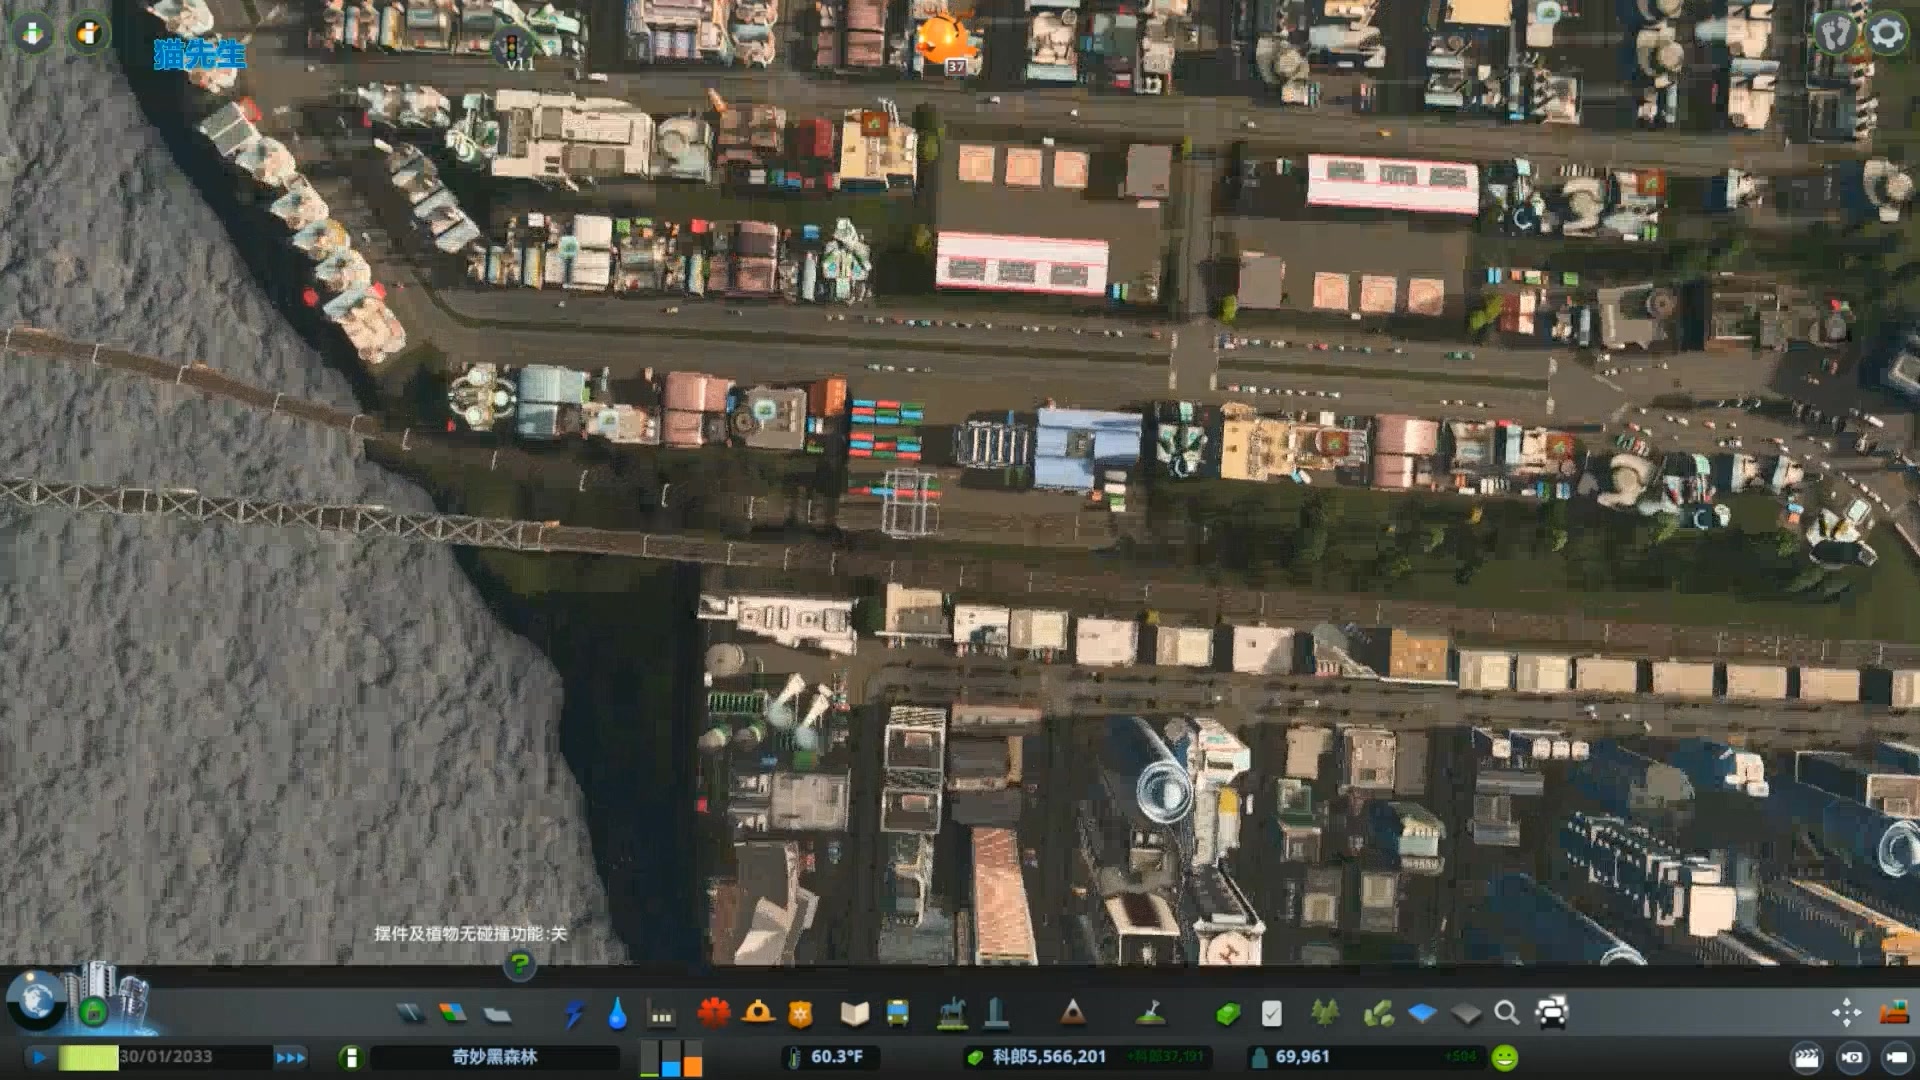The height and width of the screenshot is (1080, 1920).
Task: Open the Fire Department helmet menu
Action: point(758,1013)
